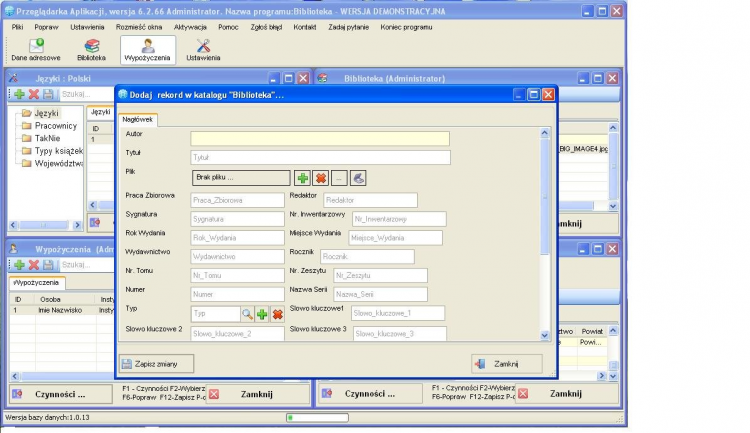Click the Miejsce Wydania input field
The width and height of the screenshot is (750, 433).
click(396, 238)
